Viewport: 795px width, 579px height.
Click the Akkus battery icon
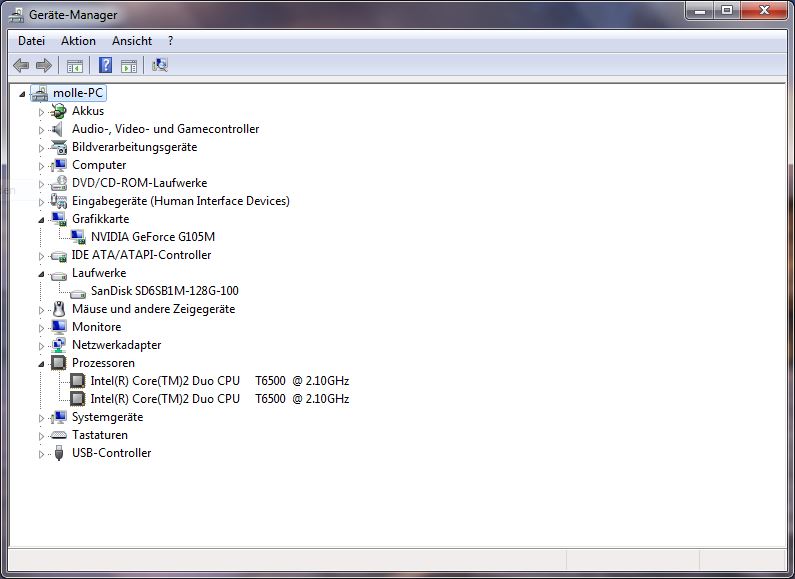(x=59, y=111)
